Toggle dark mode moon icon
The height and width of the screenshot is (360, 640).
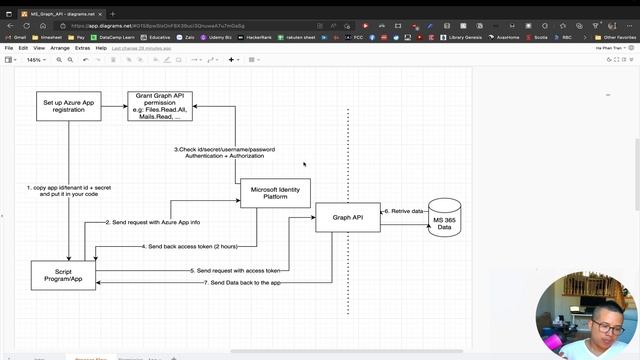[x=609, y=60]
